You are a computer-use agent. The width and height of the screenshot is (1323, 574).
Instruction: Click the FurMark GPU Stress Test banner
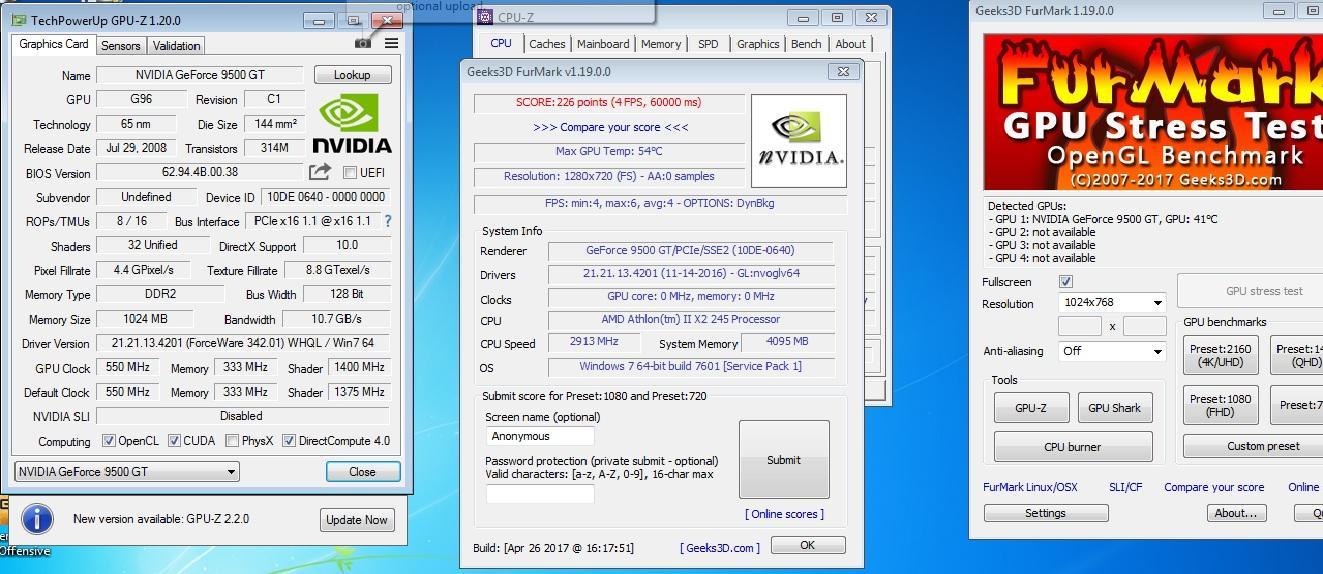click(x=1153, y=113)
